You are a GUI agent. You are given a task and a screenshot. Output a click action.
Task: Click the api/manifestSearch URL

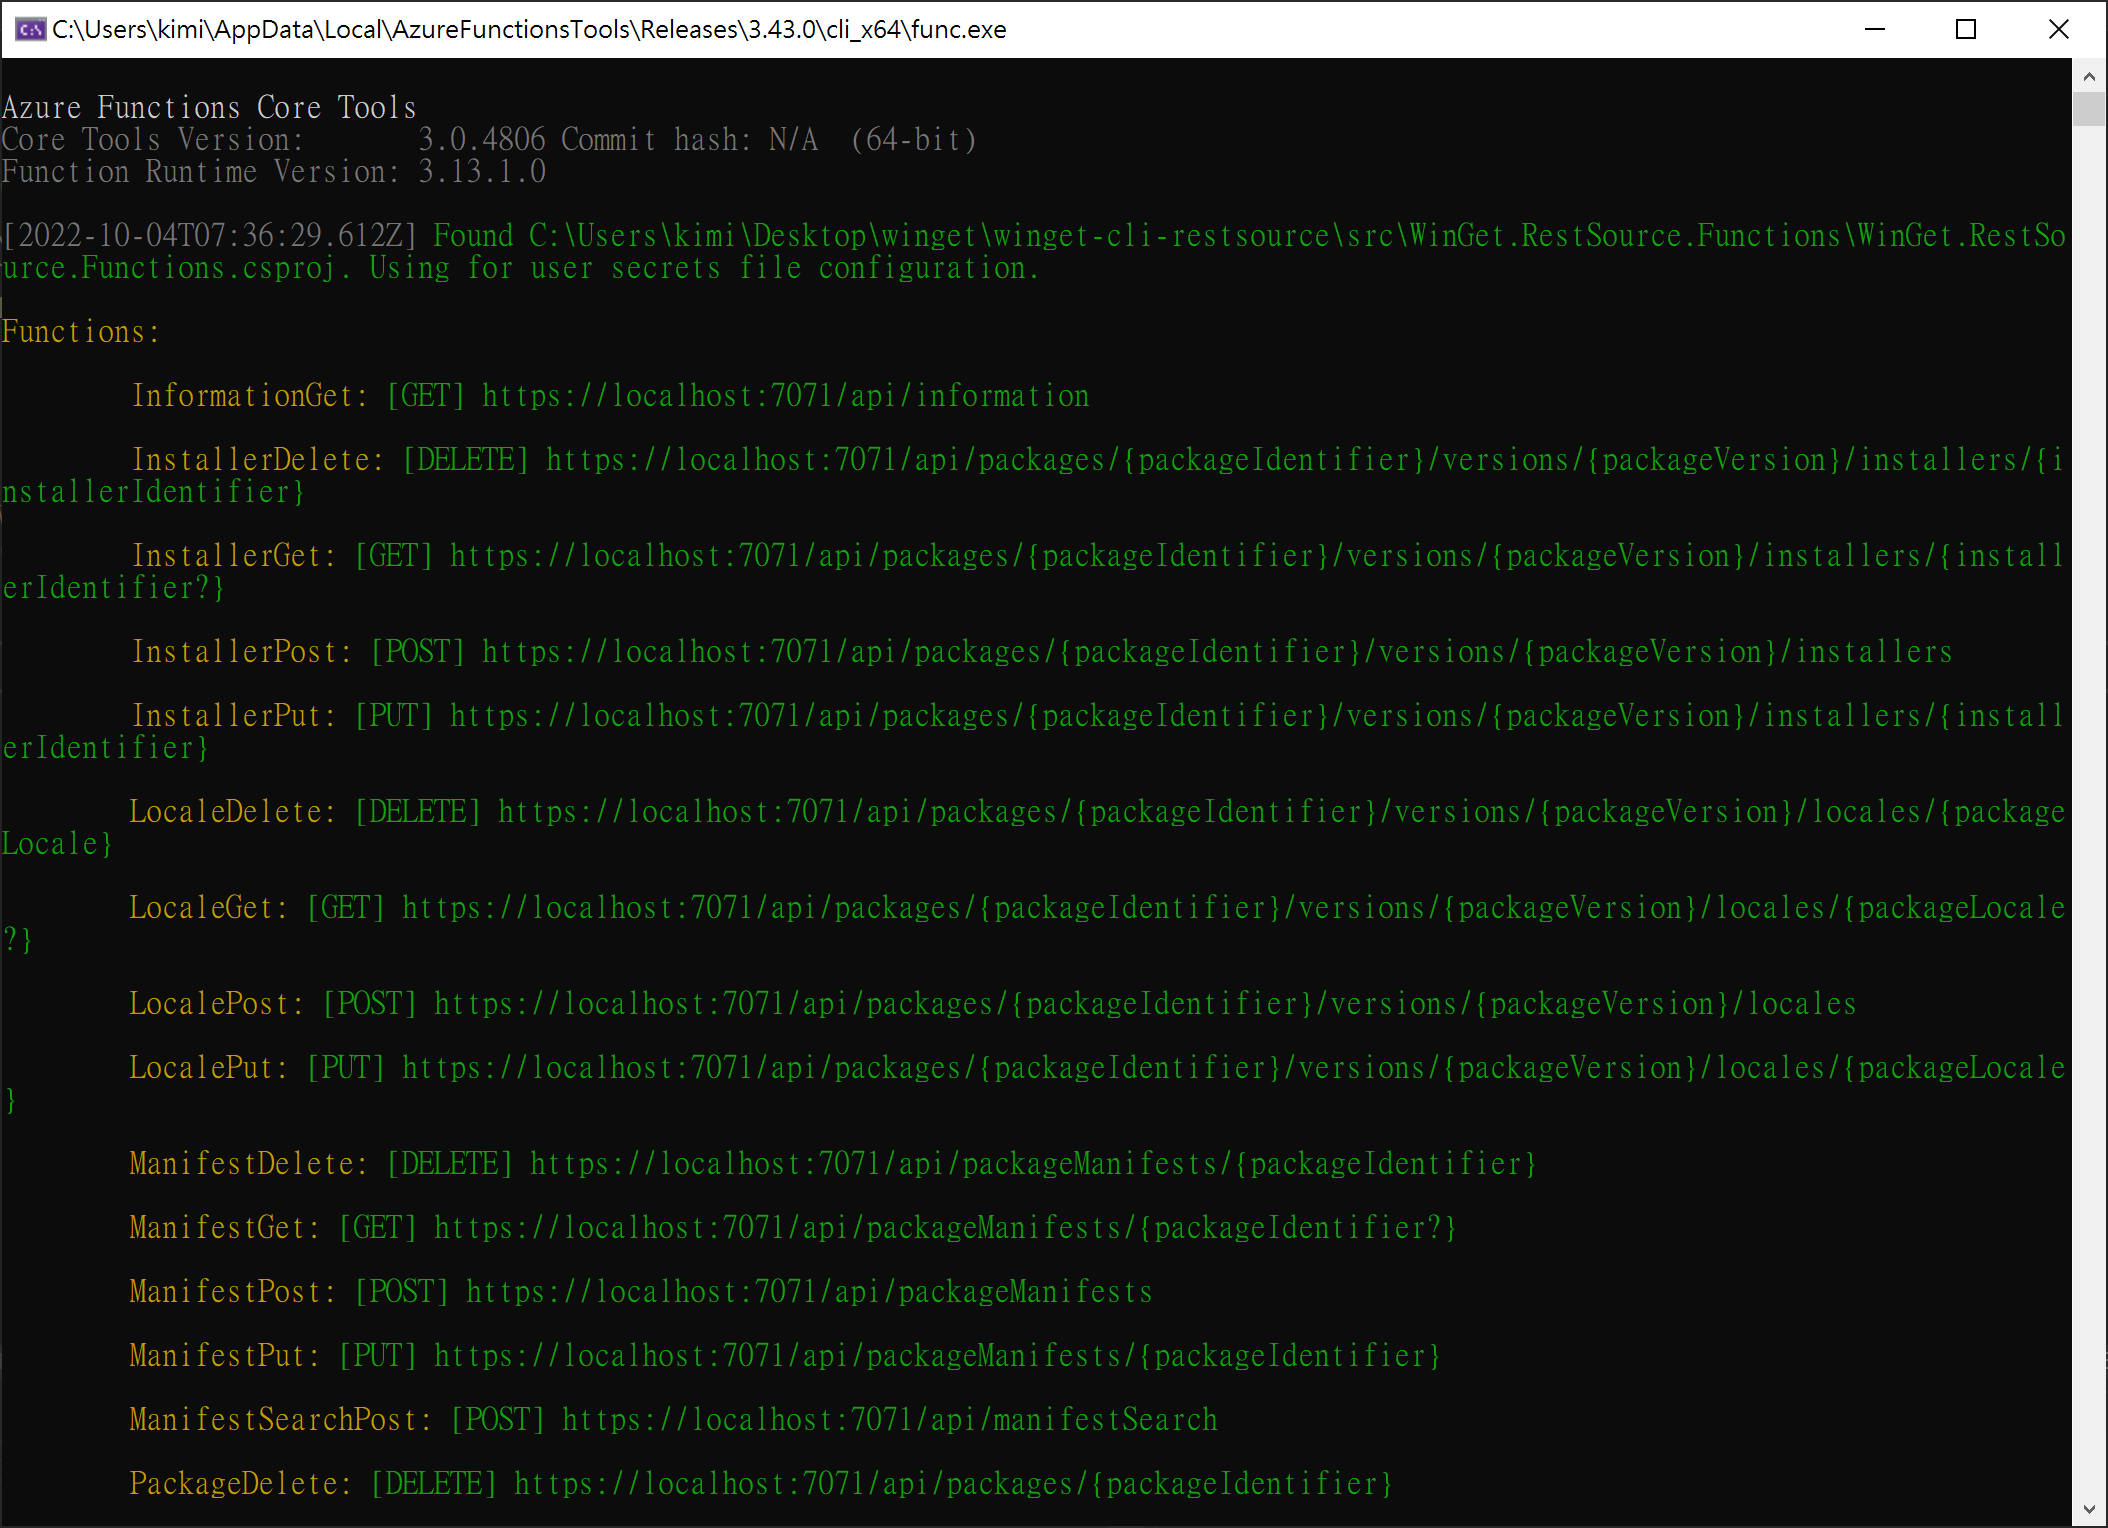[x=889, y=1420]
